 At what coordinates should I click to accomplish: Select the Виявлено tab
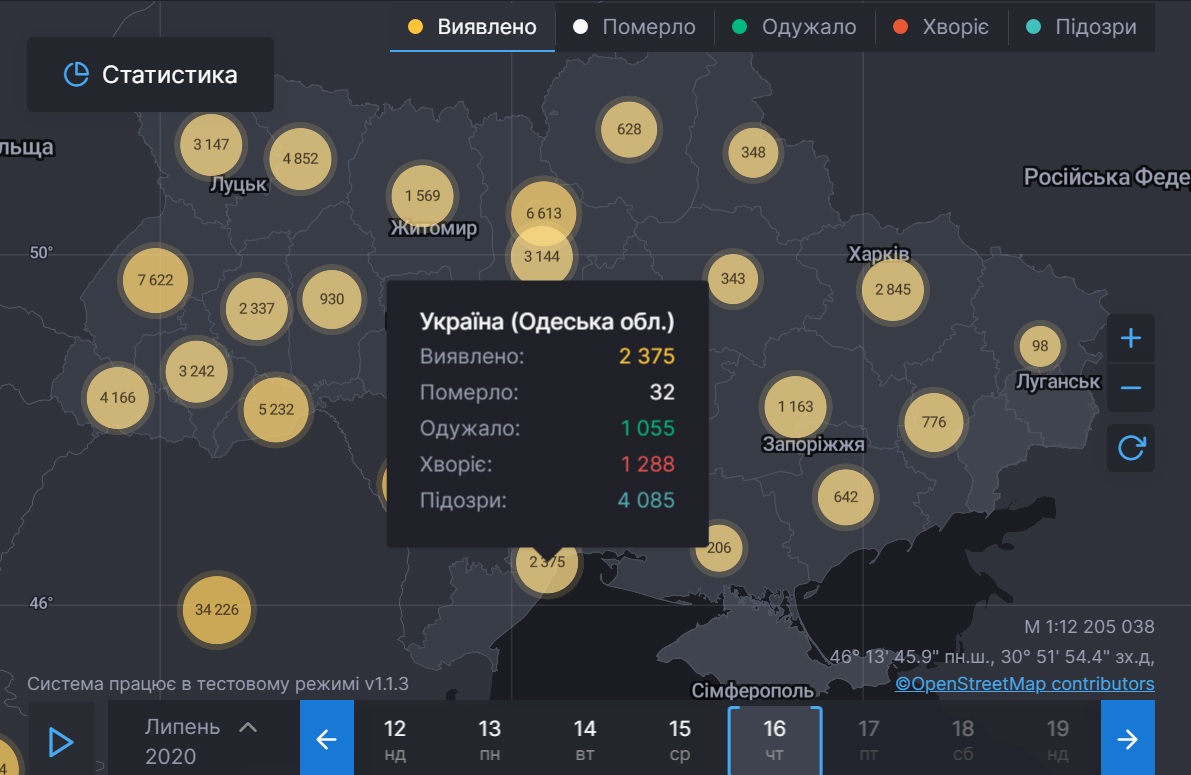click(x=472, y=27)
